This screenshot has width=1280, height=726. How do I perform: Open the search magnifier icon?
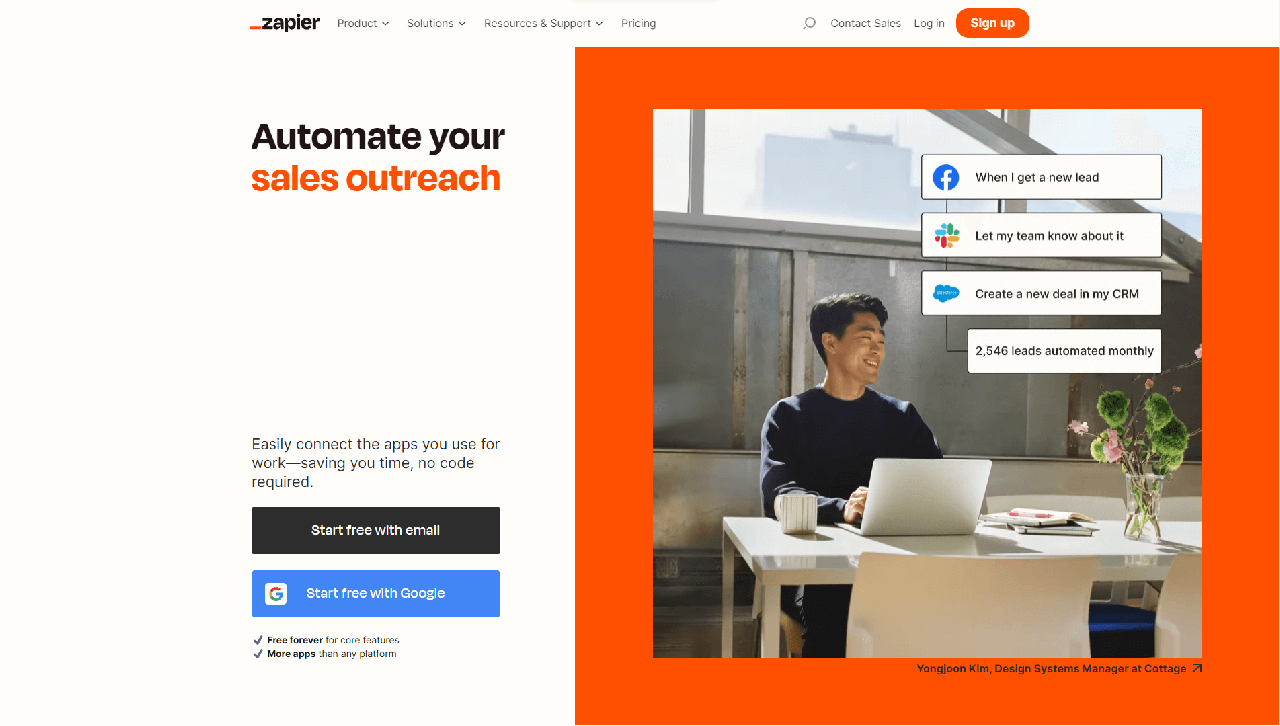point(810,23)
